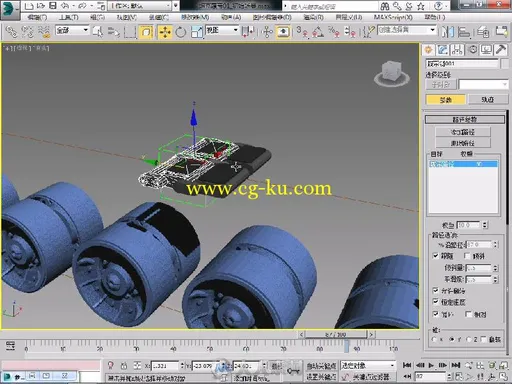This screenshot has height=384, width=512.
Task: Click the Save File floppy icon
Action: coord(53,6)
